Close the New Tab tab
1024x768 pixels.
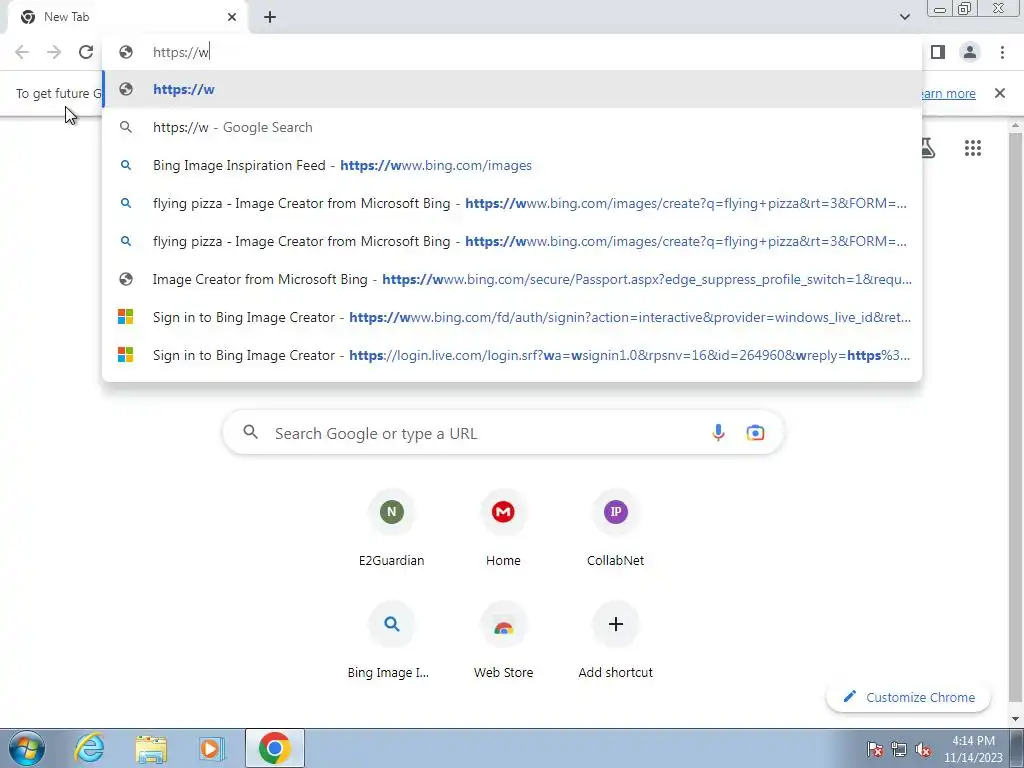(232, 17)
